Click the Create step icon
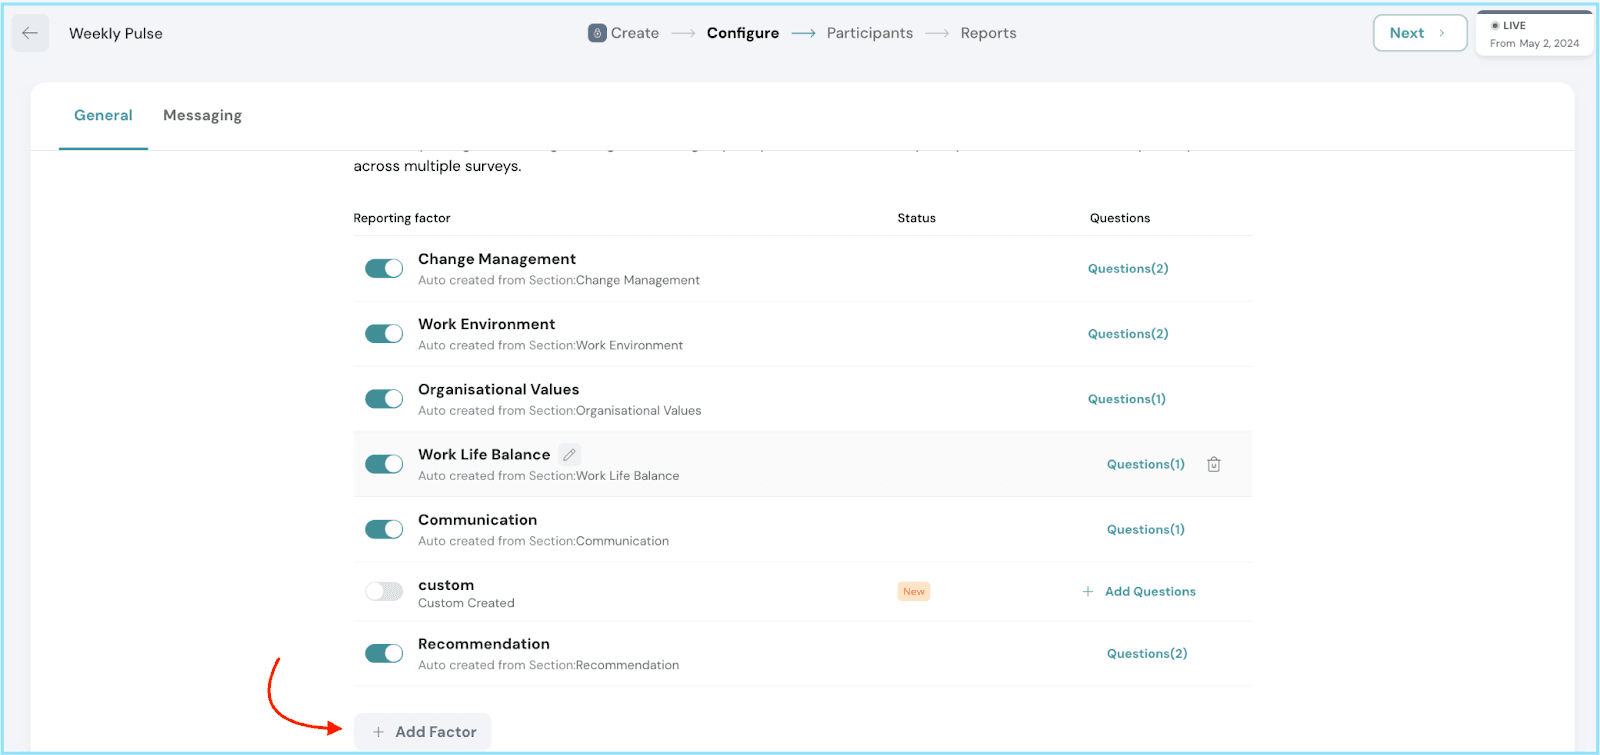Viewport: 1600px width, 755px height. [x=597, y=33]
